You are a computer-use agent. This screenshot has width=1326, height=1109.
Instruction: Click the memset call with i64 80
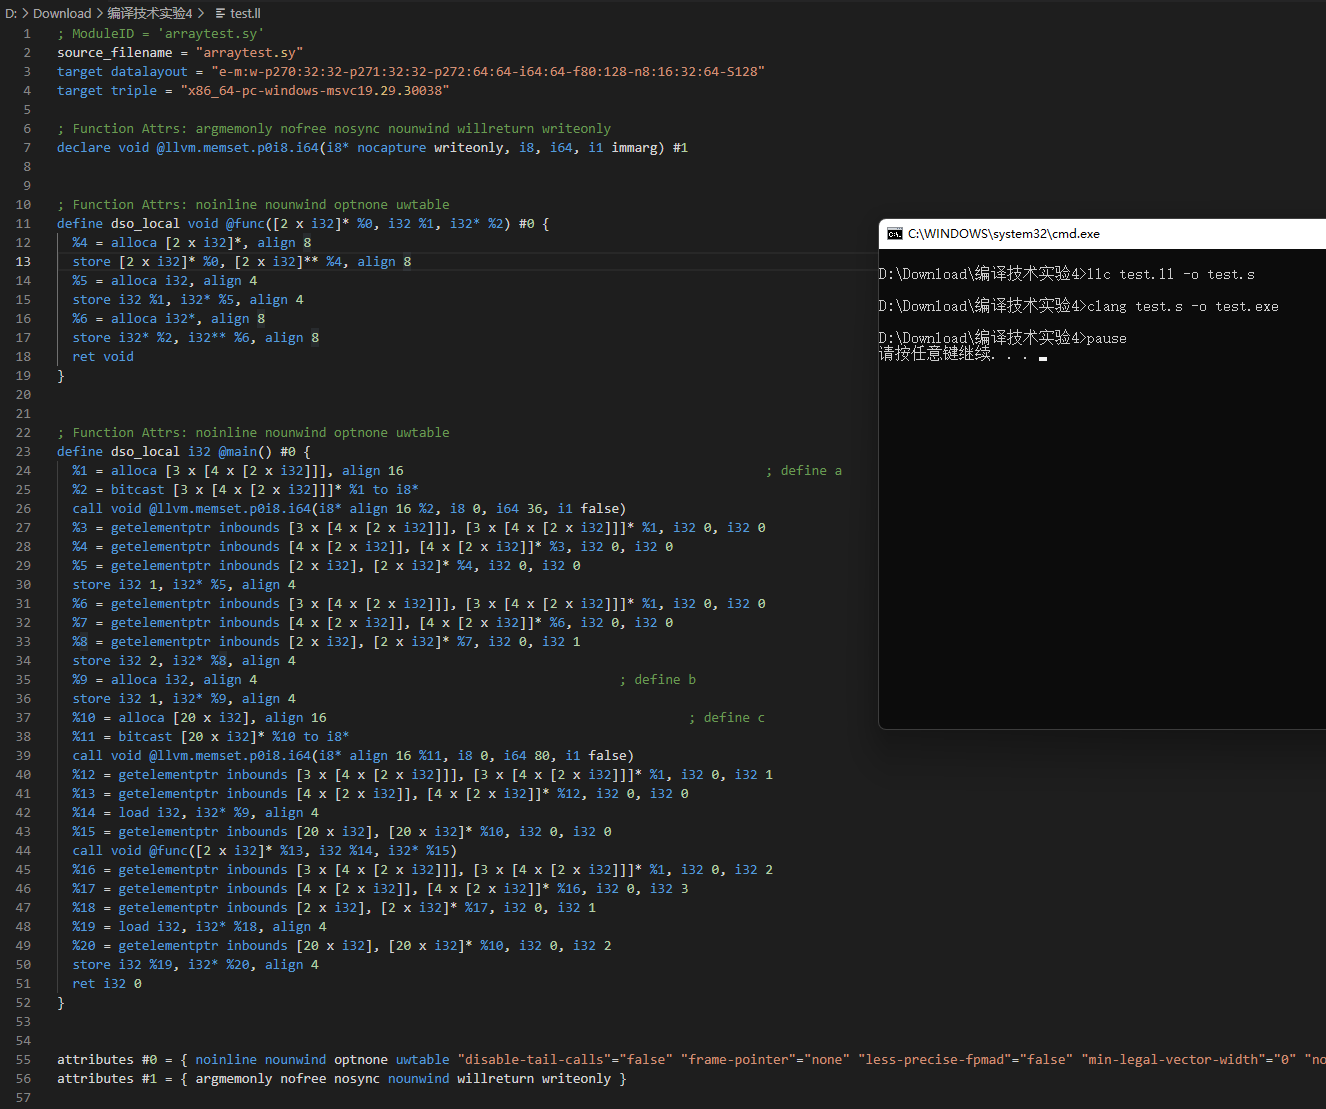tap(353, 755)
